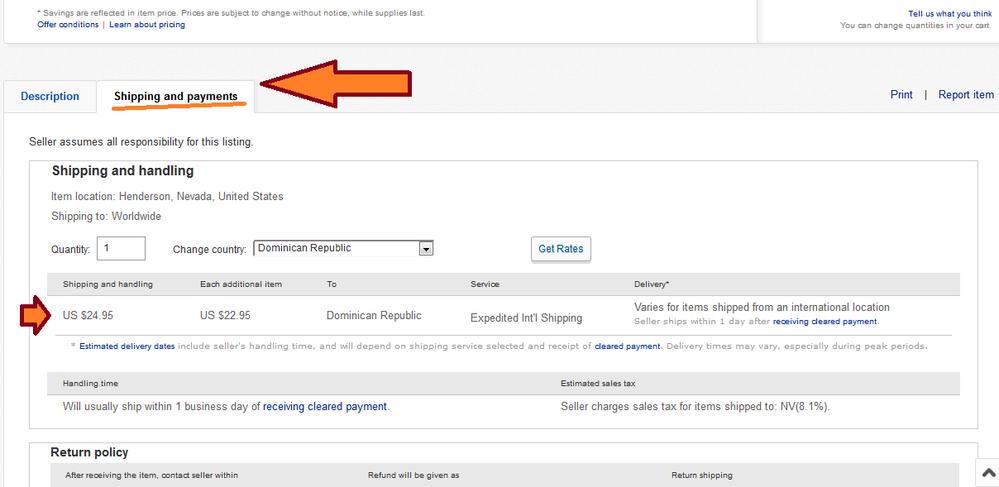
Task: Select the Shipping and payments tab
Action: pyautogui.click(x=176, y=96)
